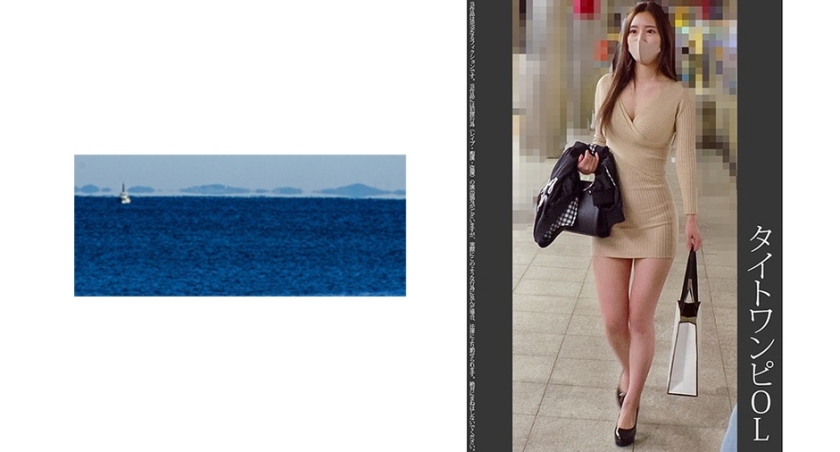Click the small vertical disclaimer text strip

tap(473, 225)
